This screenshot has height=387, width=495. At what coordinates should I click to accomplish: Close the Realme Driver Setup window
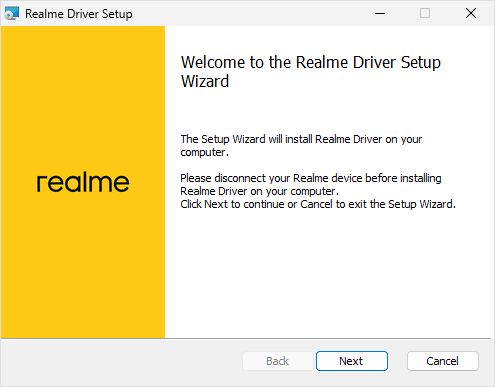click(471, 13)
